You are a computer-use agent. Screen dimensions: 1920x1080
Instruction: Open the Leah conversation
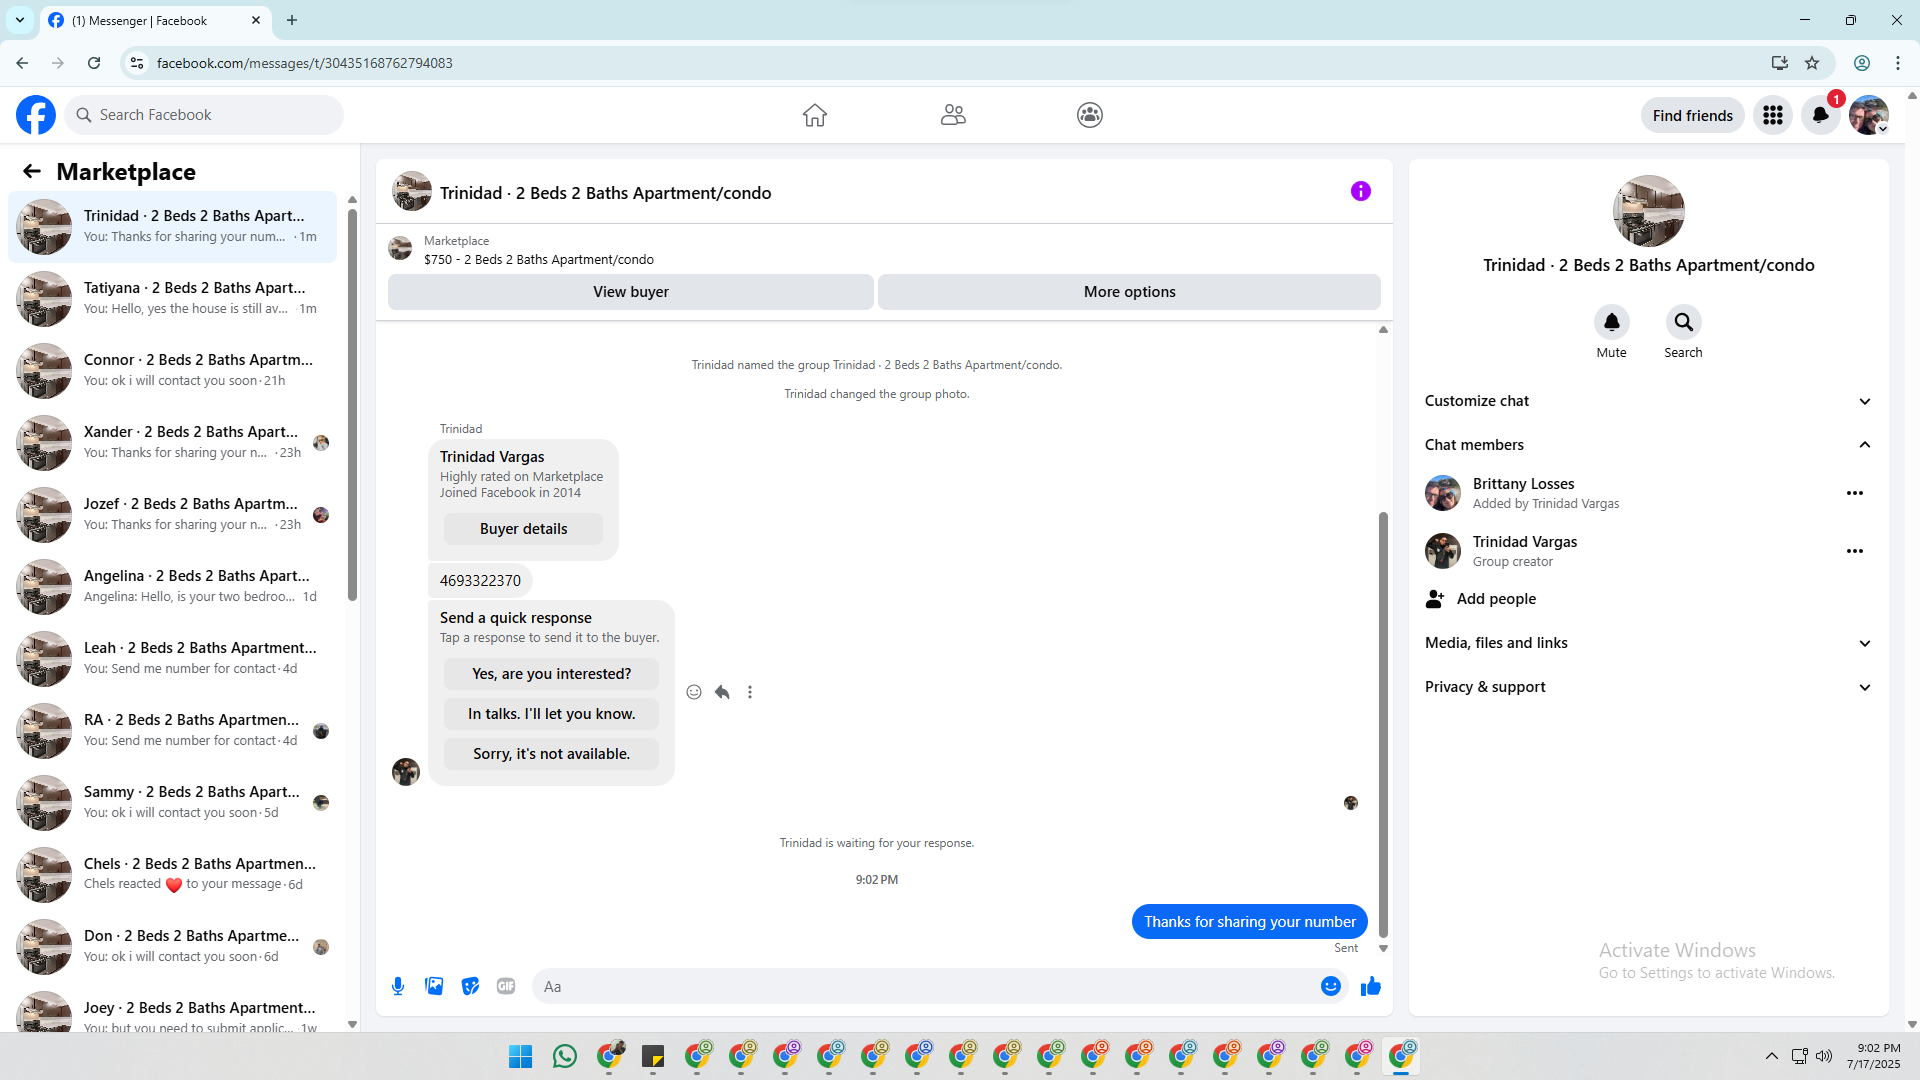click(173, 658)
